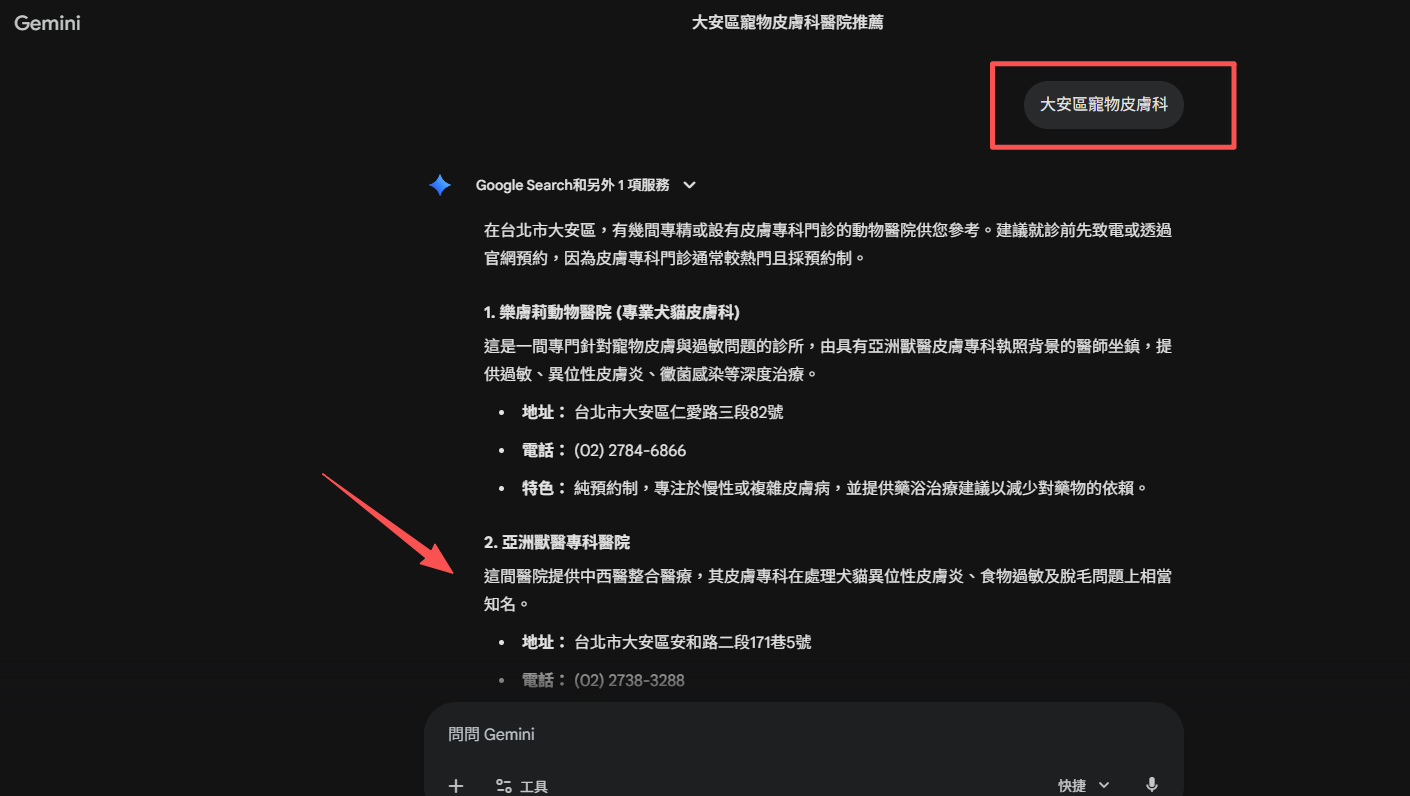The width and height of the screenshot is (1410, 796).
Task: Open the 工具 tools icon
Action: 504,786
